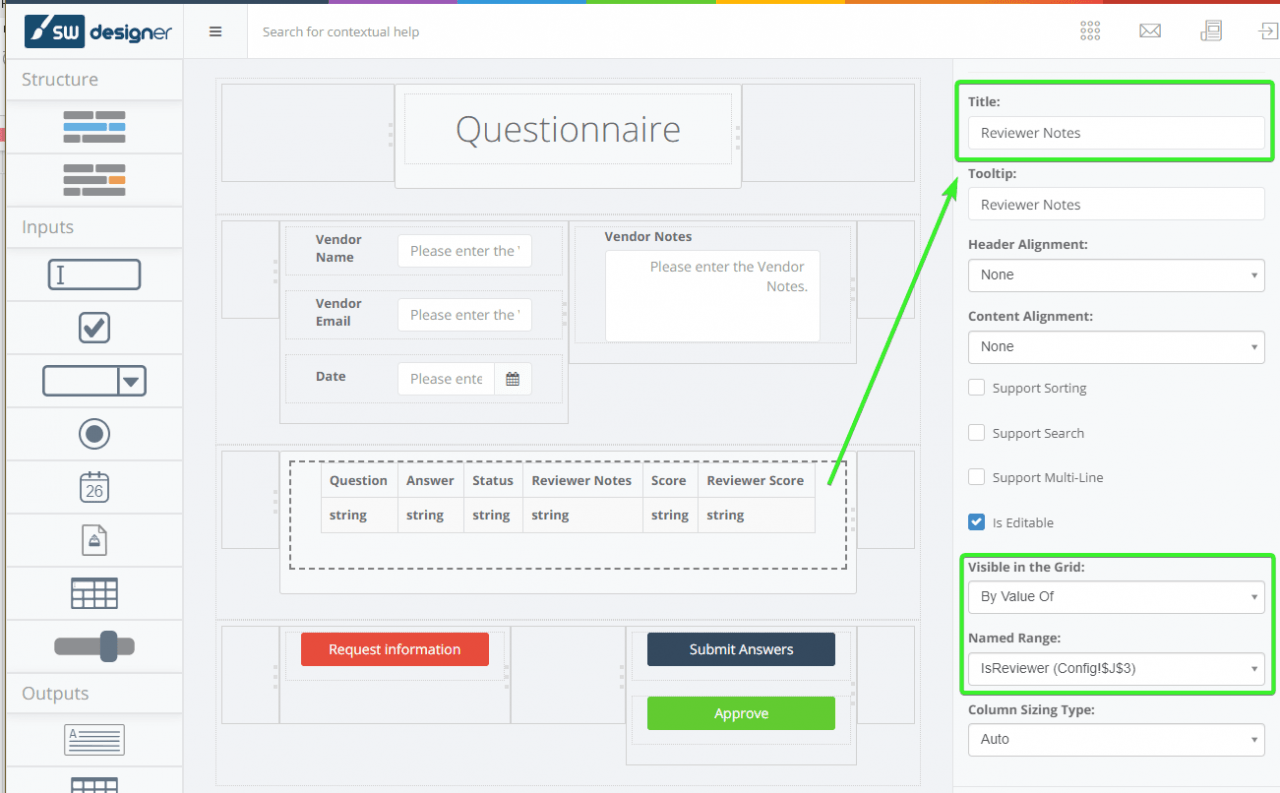Viewport: 1280px width, 793px height.
Task: Open the Header Alignment dropdown
Action: 1116,275
